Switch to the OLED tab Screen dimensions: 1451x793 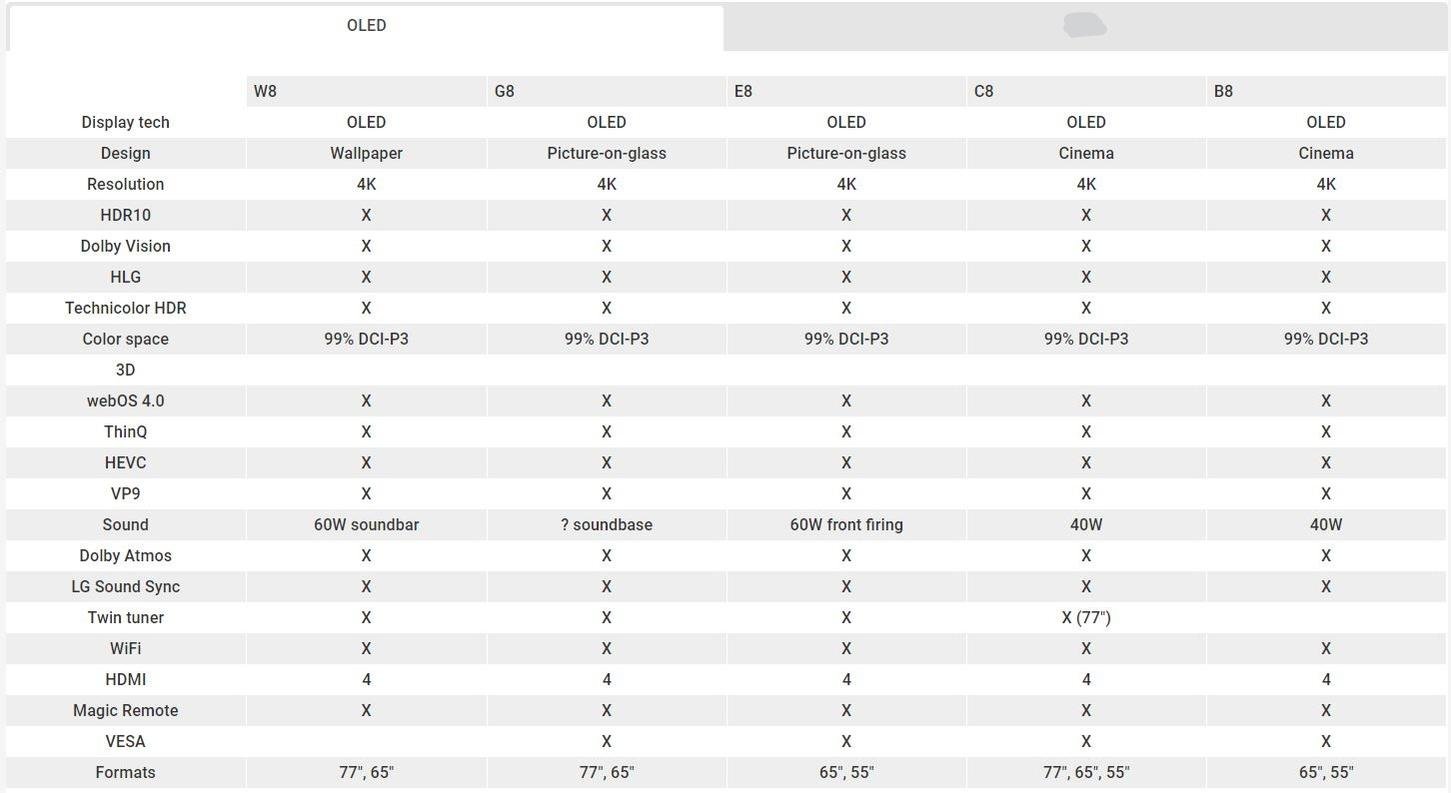pyautogui.click(x=366, y=26)
